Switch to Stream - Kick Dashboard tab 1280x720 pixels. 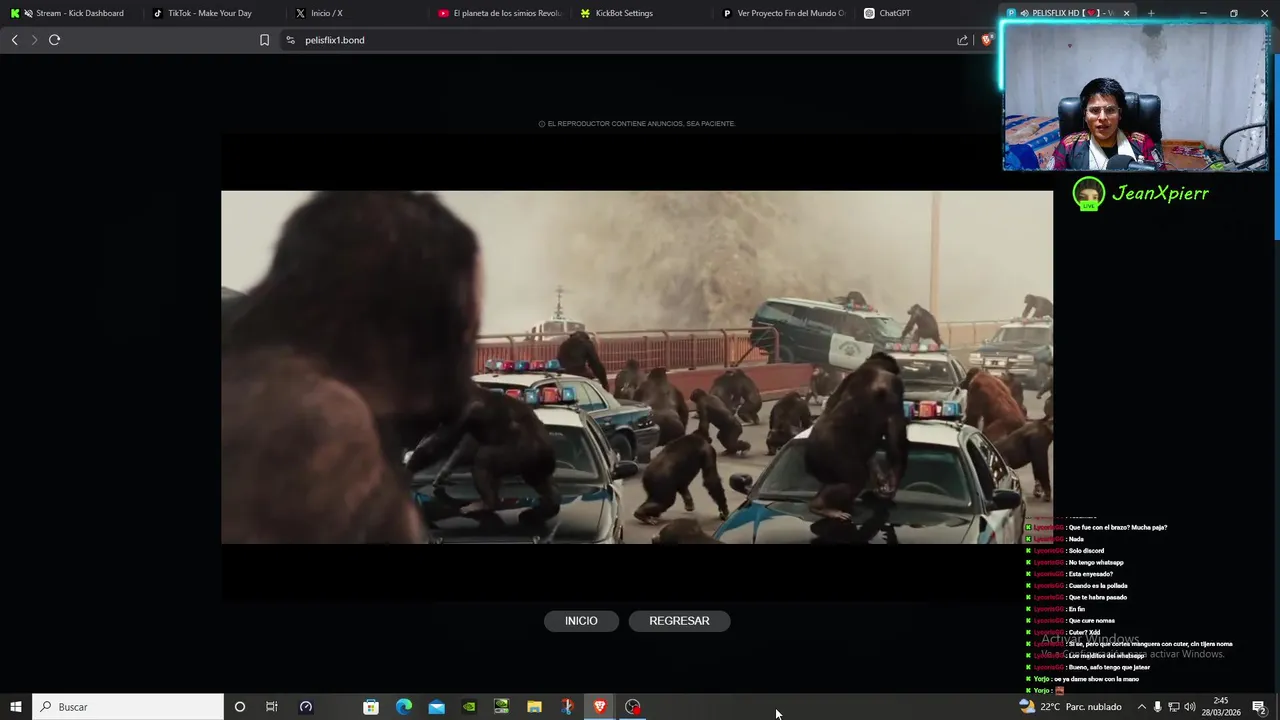72,13
